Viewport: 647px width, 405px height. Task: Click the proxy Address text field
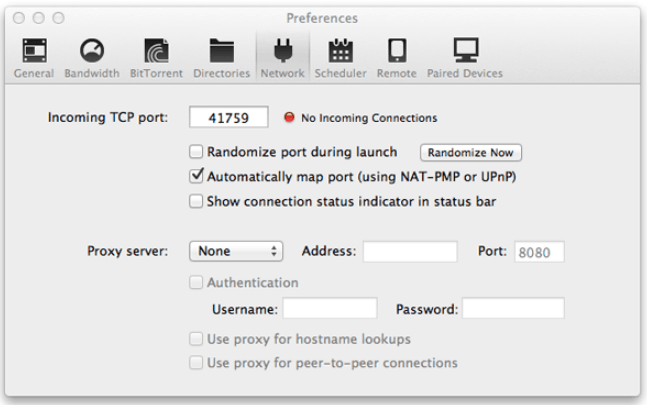409,252
